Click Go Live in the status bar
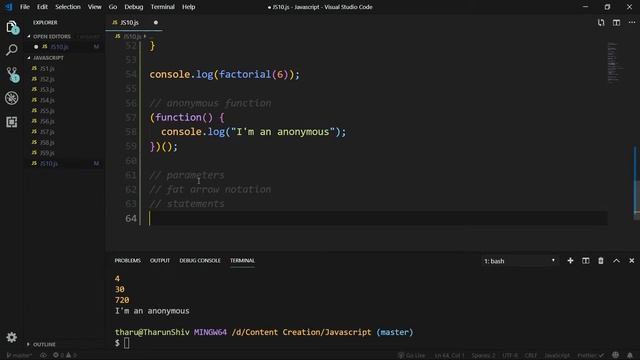The width and height of the screenshot is (640, 360). [411, 356]
